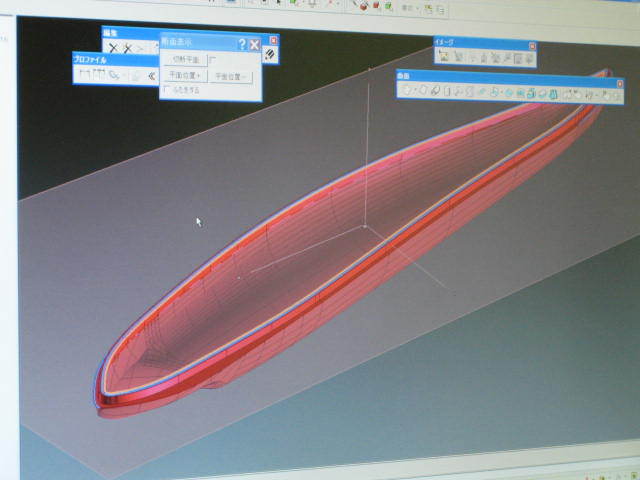Image resolution: width=640 pixels, height=480 pixels.
Task: Click the 平面位置+ button
Action: pyautogui.click(x=185, y=76)
